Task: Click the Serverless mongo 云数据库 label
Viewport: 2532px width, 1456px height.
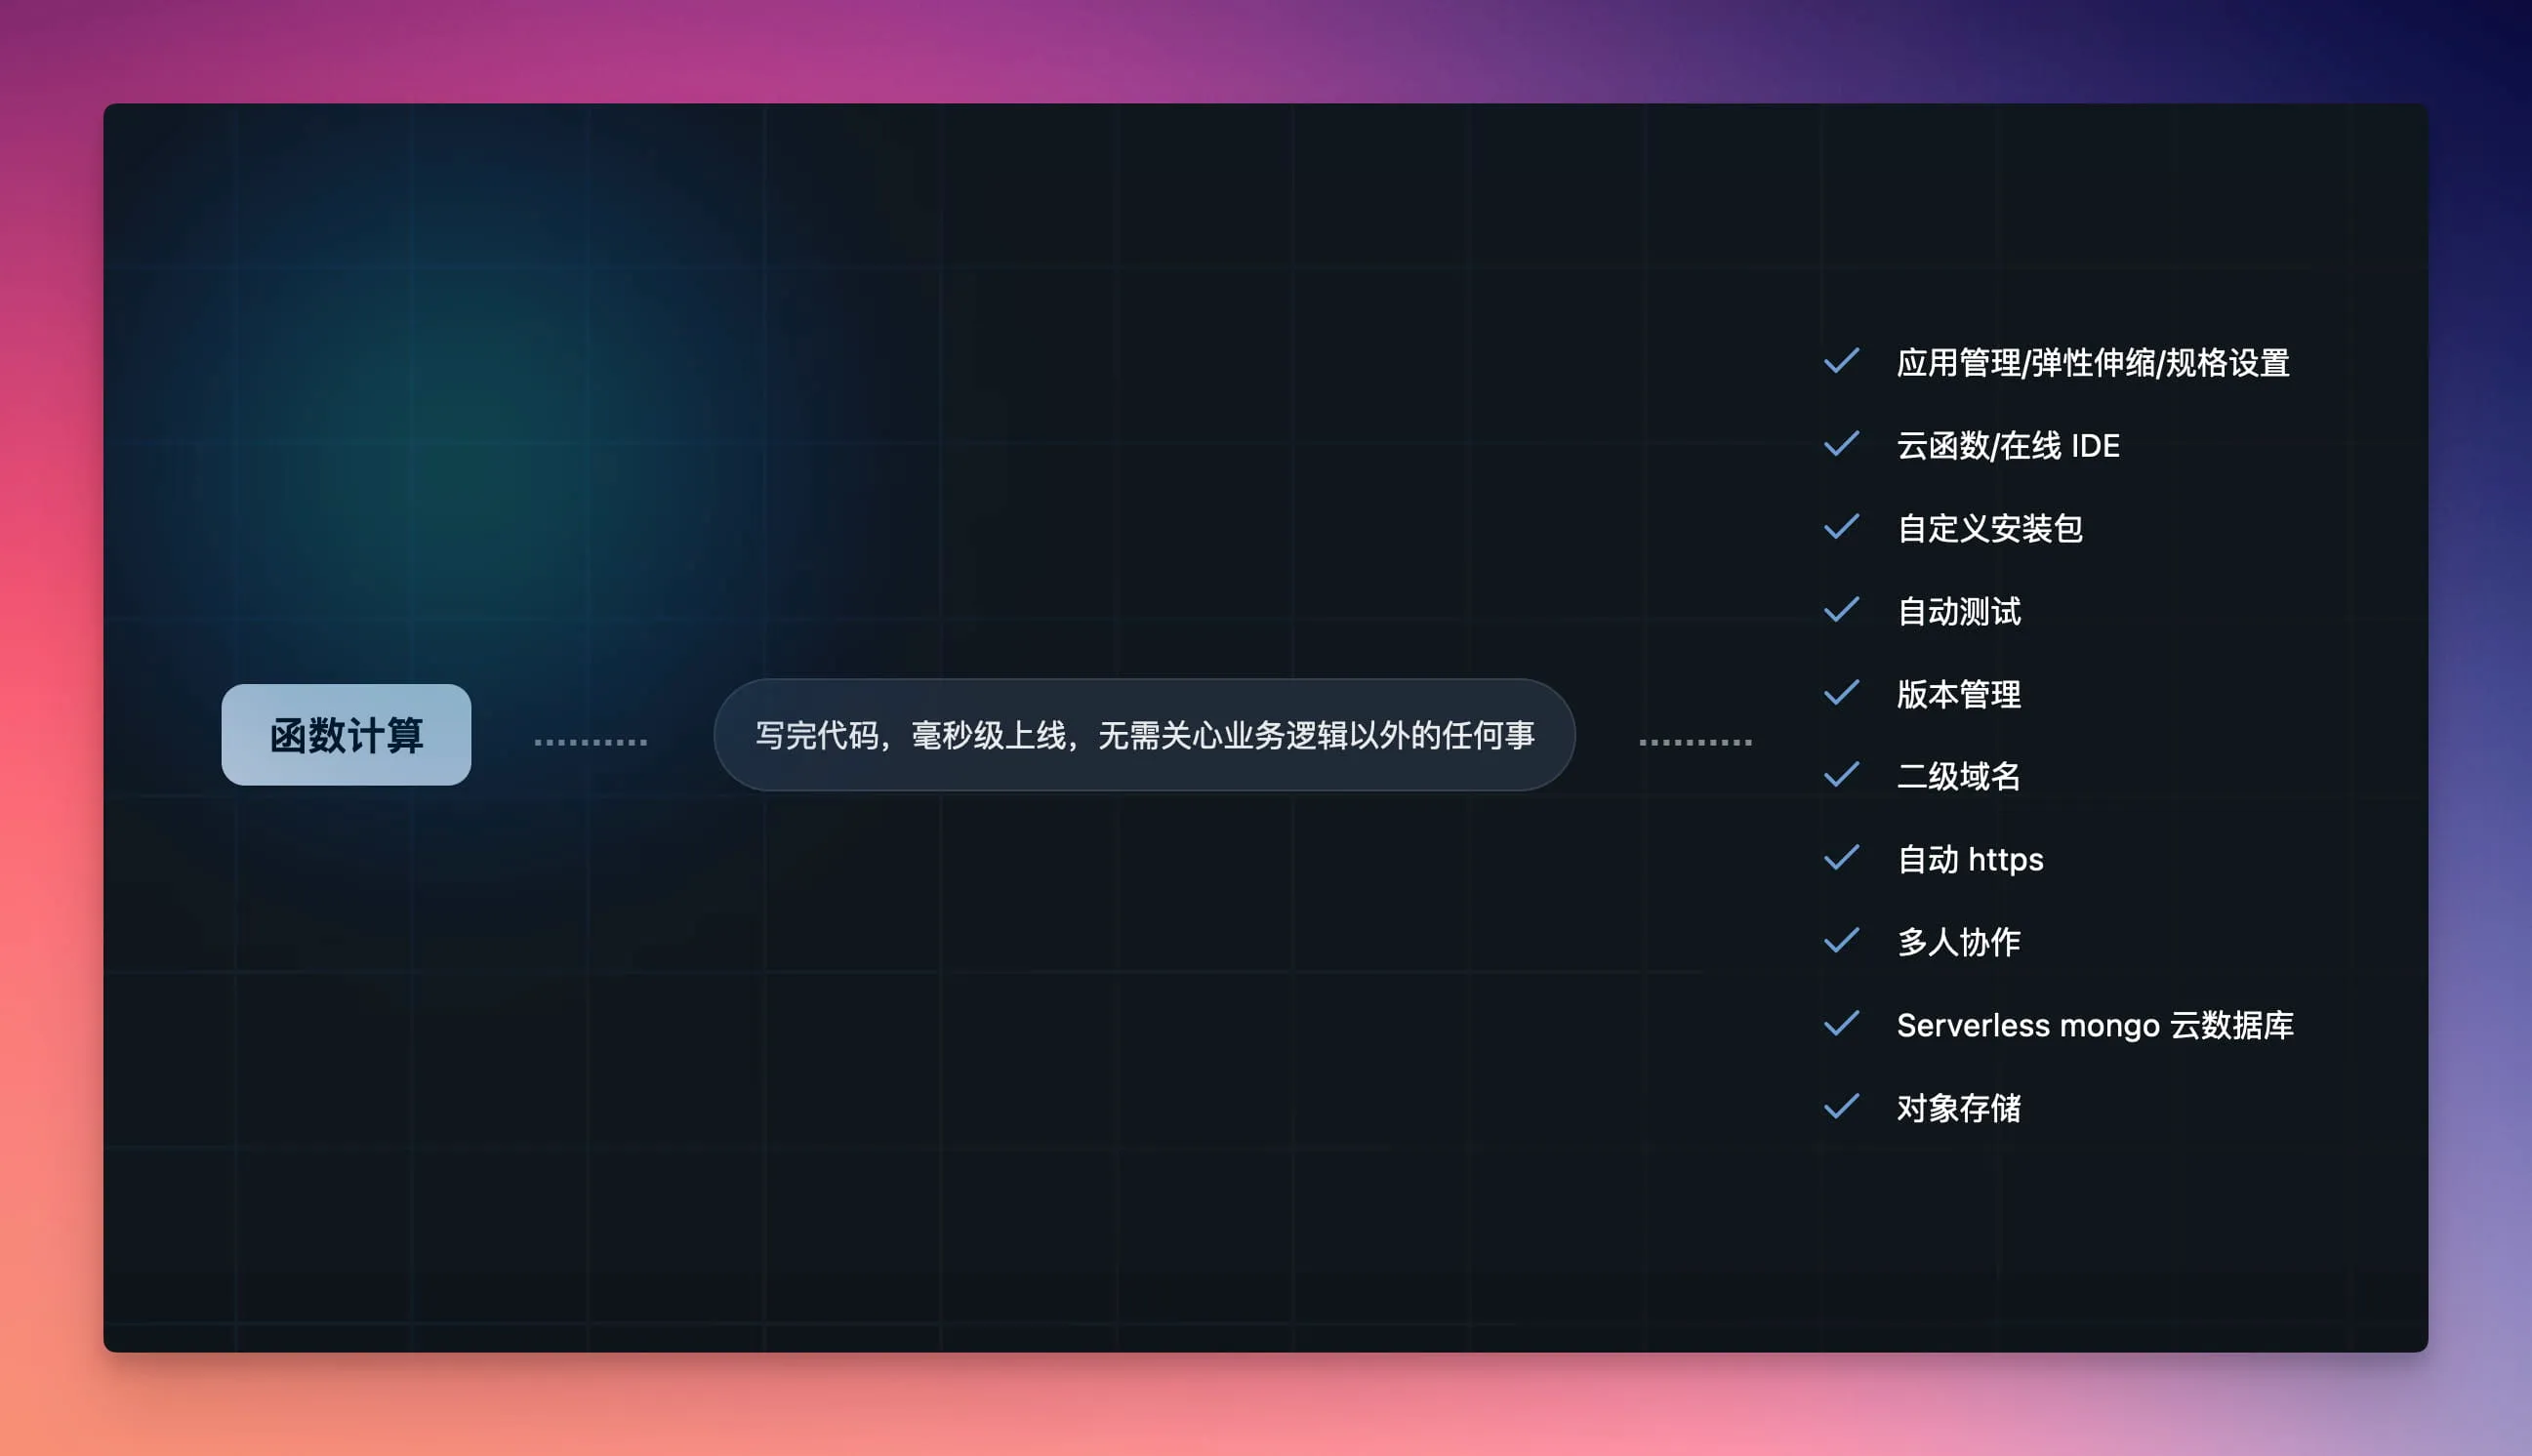Action: click(2094, 1026)
